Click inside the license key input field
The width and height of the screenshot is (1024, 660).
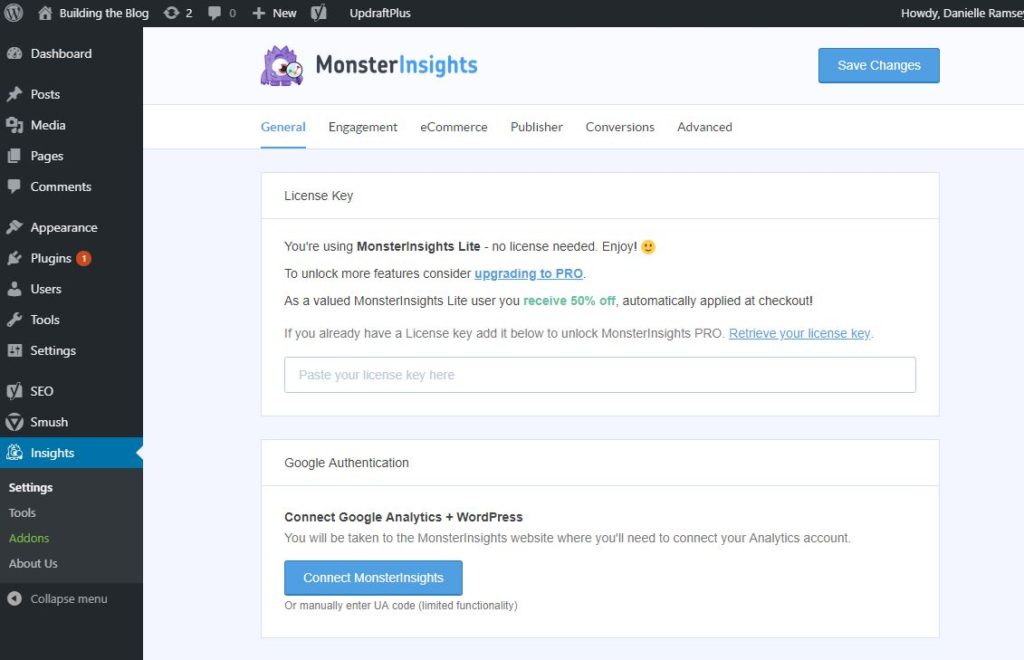[x=598, y=374]
